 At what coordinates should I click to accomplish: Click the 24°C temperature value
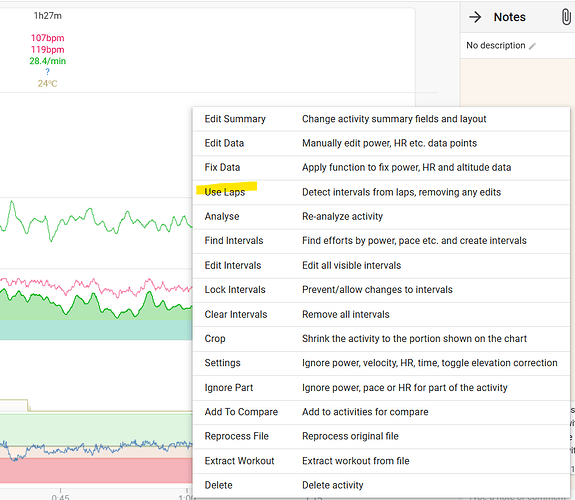[47, 84]
